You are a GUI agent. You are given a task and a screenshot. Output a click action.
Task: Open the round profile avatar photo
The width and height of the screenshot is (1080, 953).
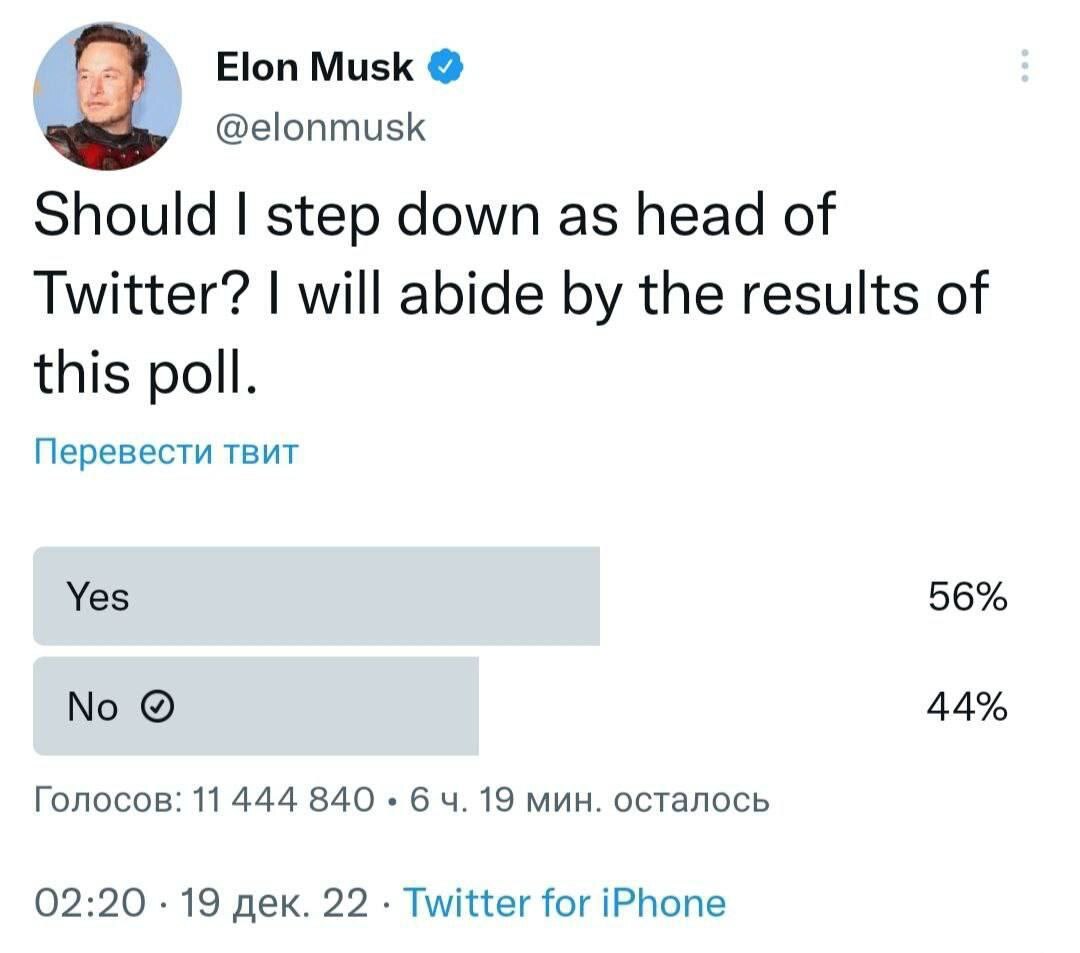coord(107,96)
